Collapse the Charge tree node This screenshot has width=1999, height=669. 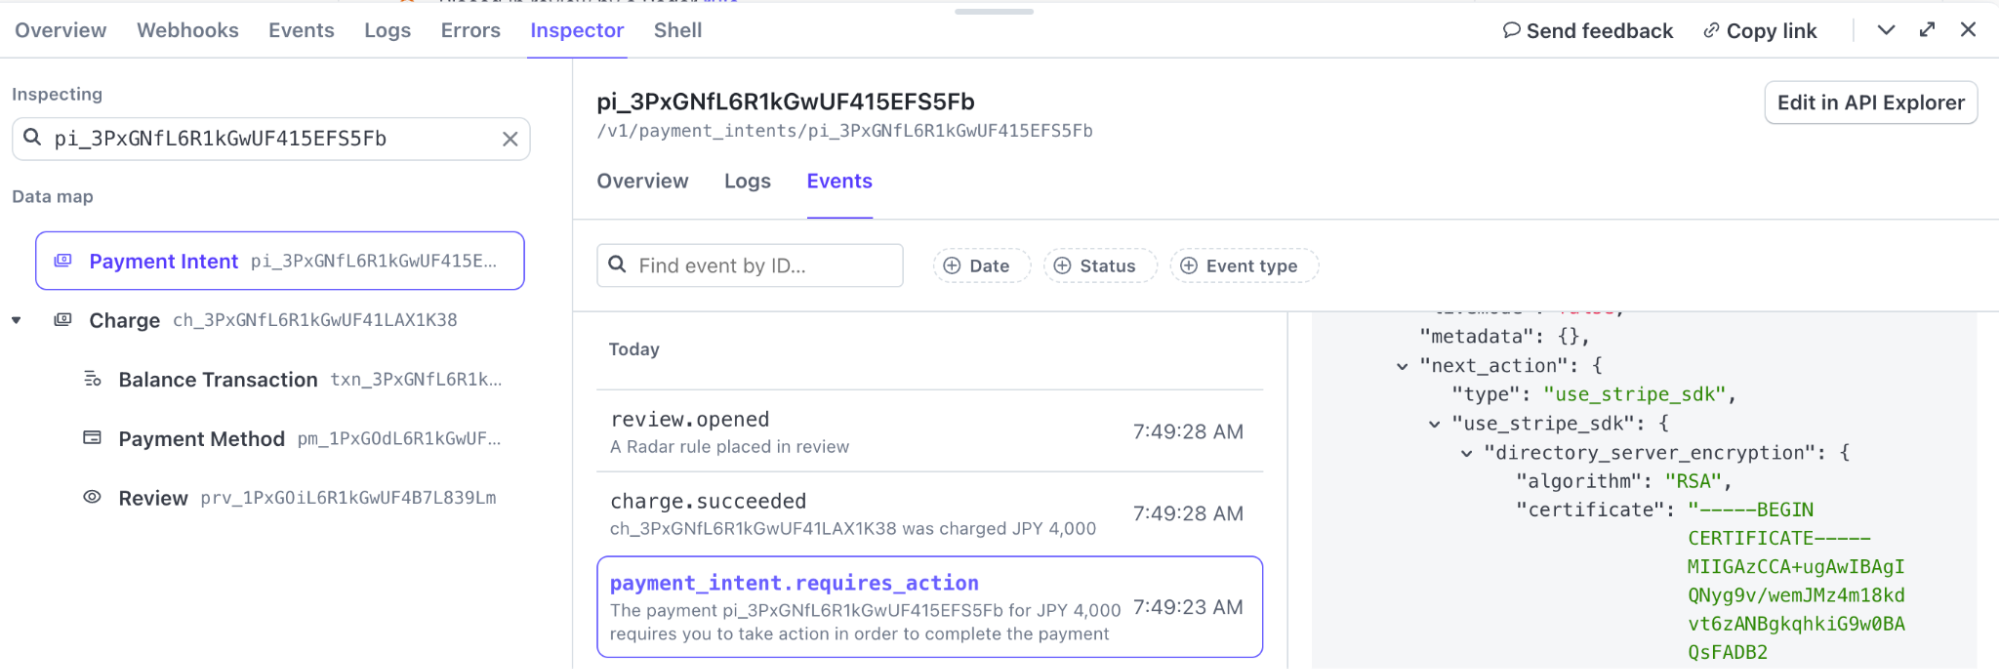tap(17, 320)
